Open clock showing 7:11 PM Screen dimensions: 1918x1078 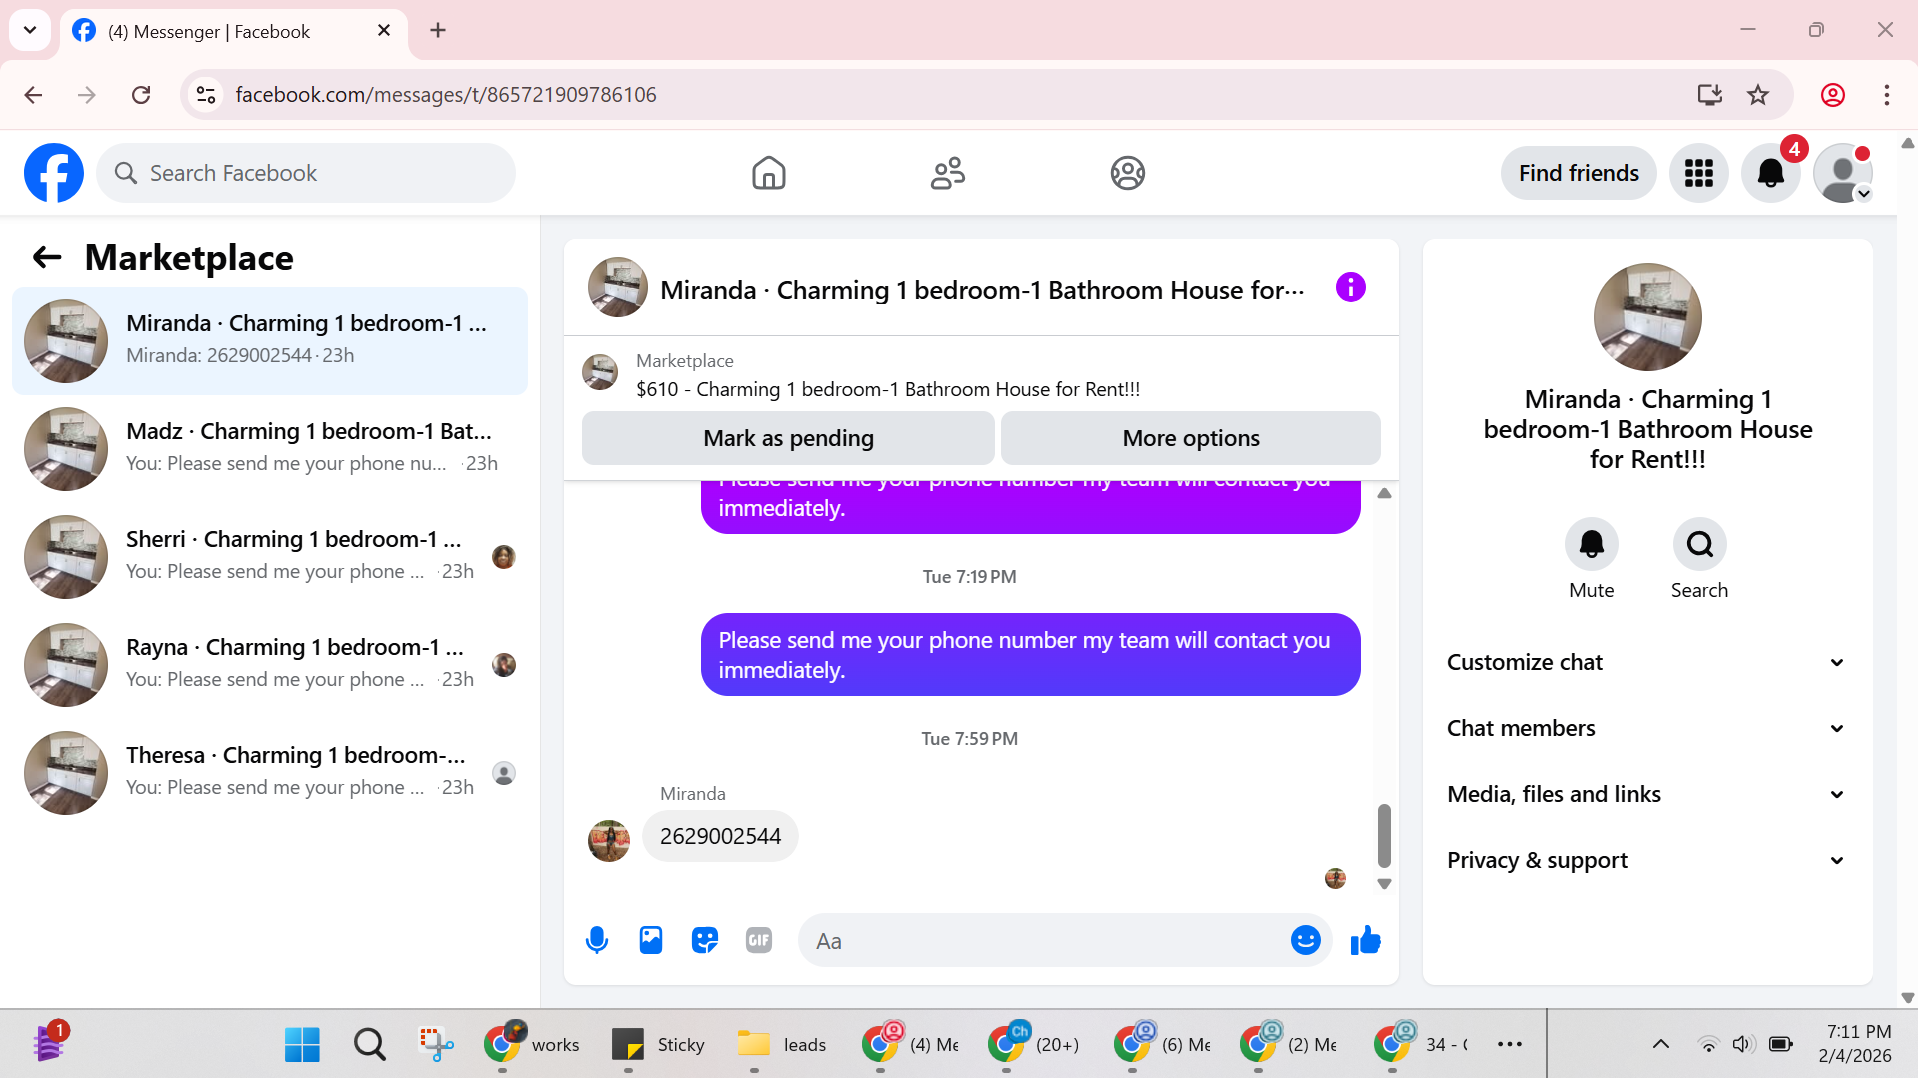click(1854, 1043)
